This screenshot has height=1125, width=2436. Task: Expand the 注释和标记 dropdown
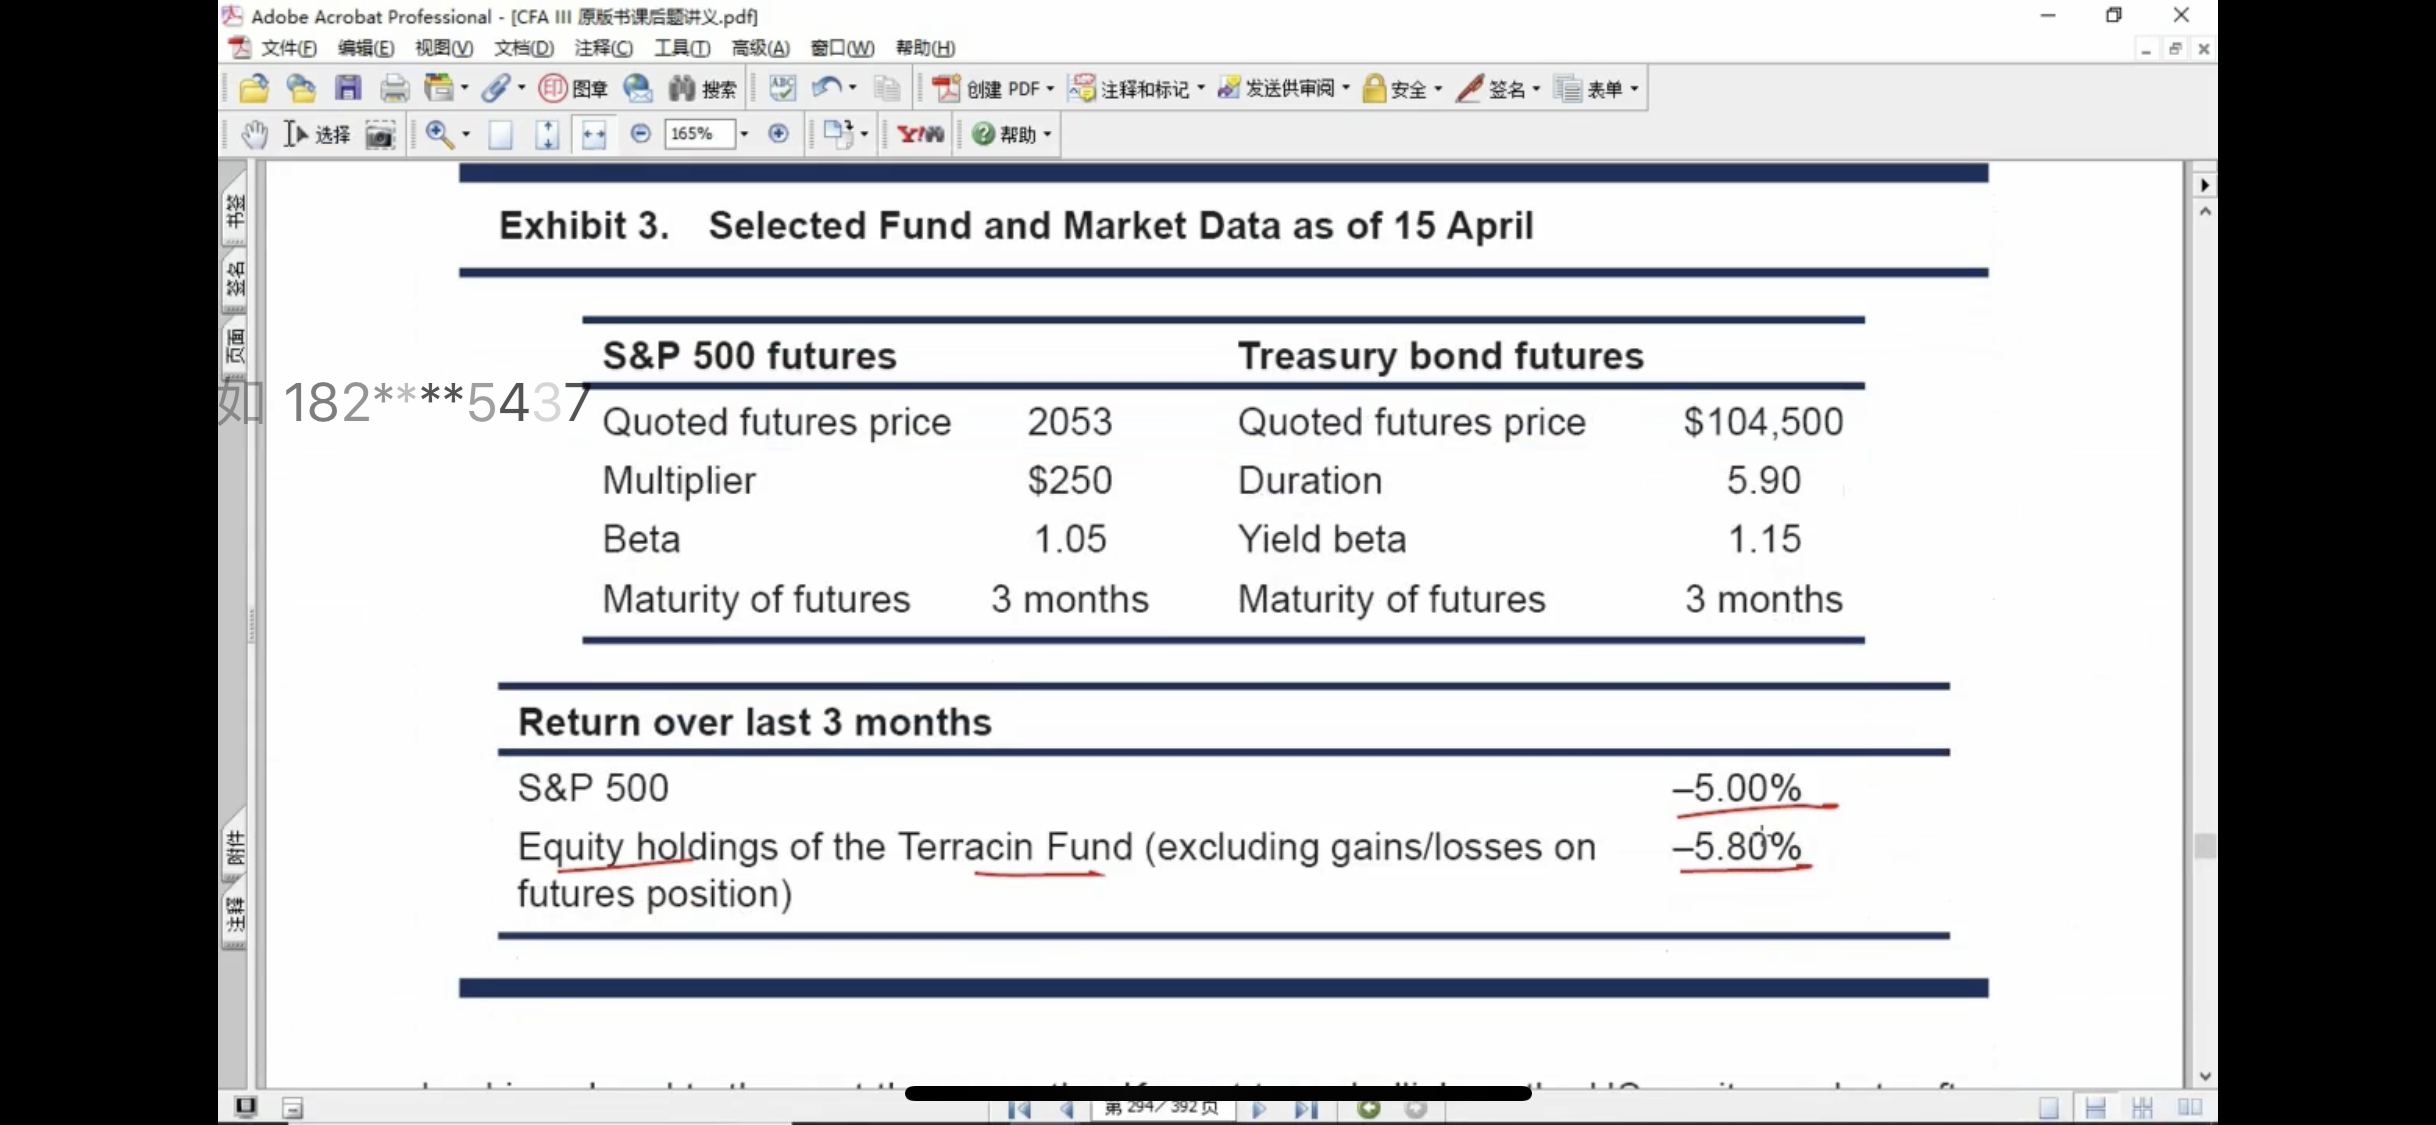(1200, 89)
